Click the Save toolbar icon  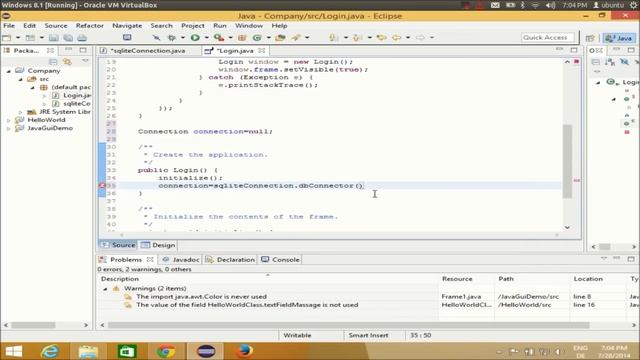53,38
